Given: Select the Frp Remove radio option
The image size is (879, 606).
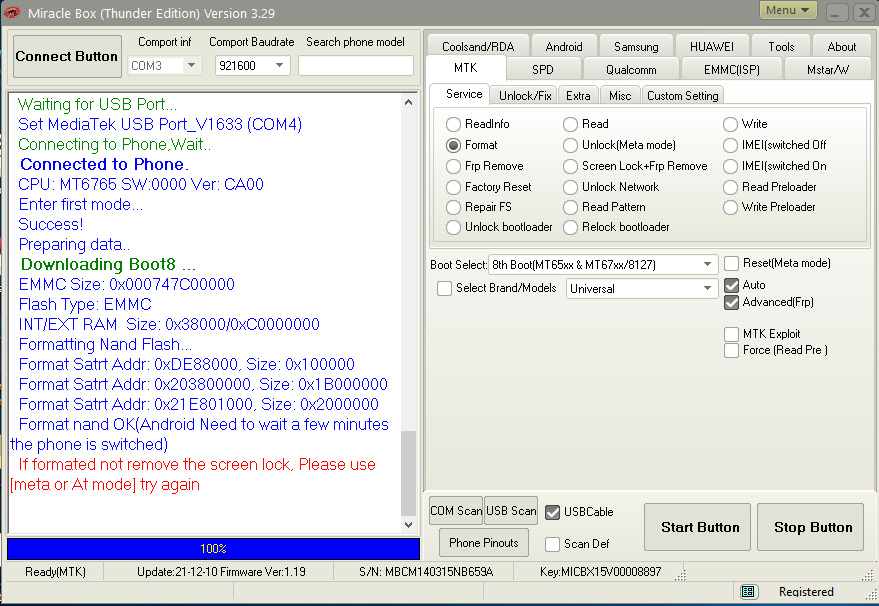Looking at the screenshot, I should (x=453, y=166).
